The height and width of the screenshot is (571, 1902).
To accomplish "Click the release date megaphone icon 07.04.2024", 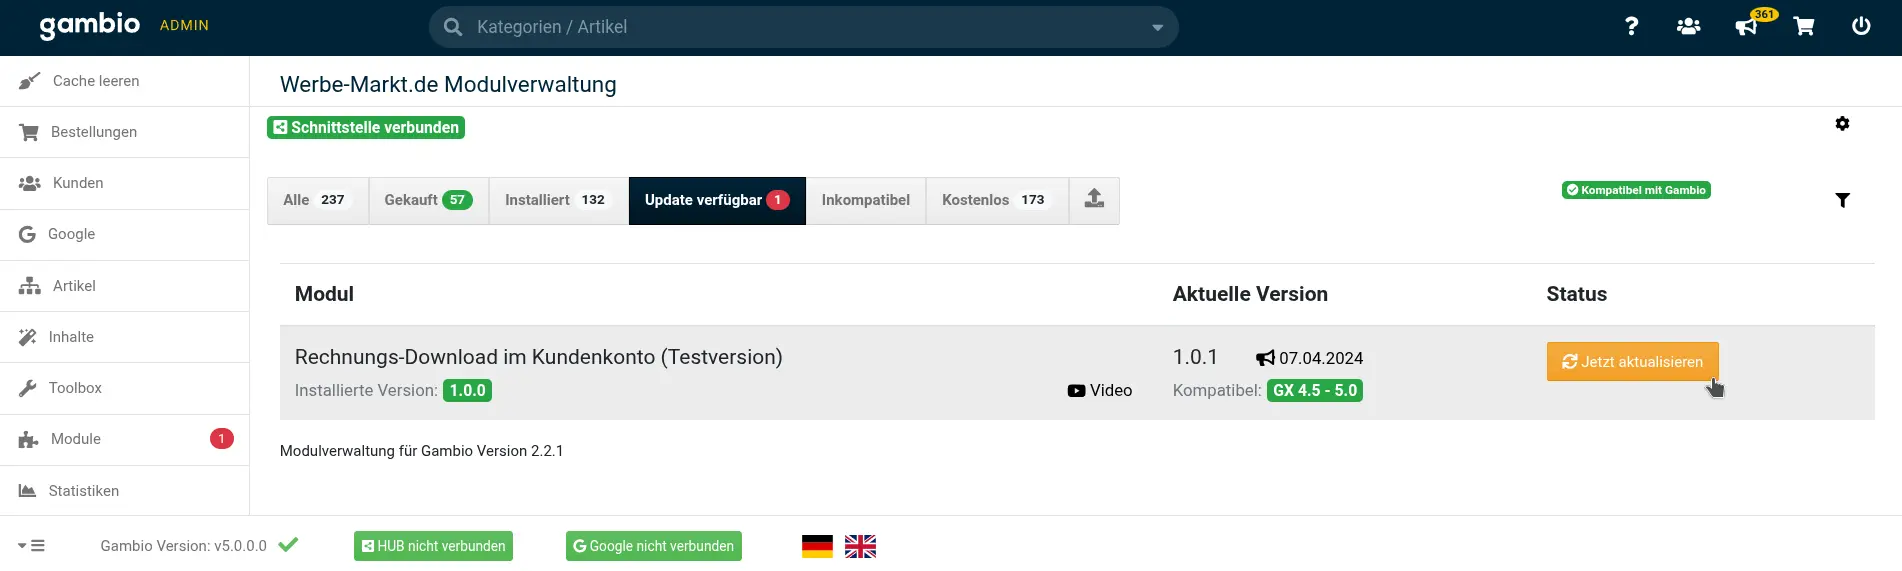I will click(x=1266, y=358).
